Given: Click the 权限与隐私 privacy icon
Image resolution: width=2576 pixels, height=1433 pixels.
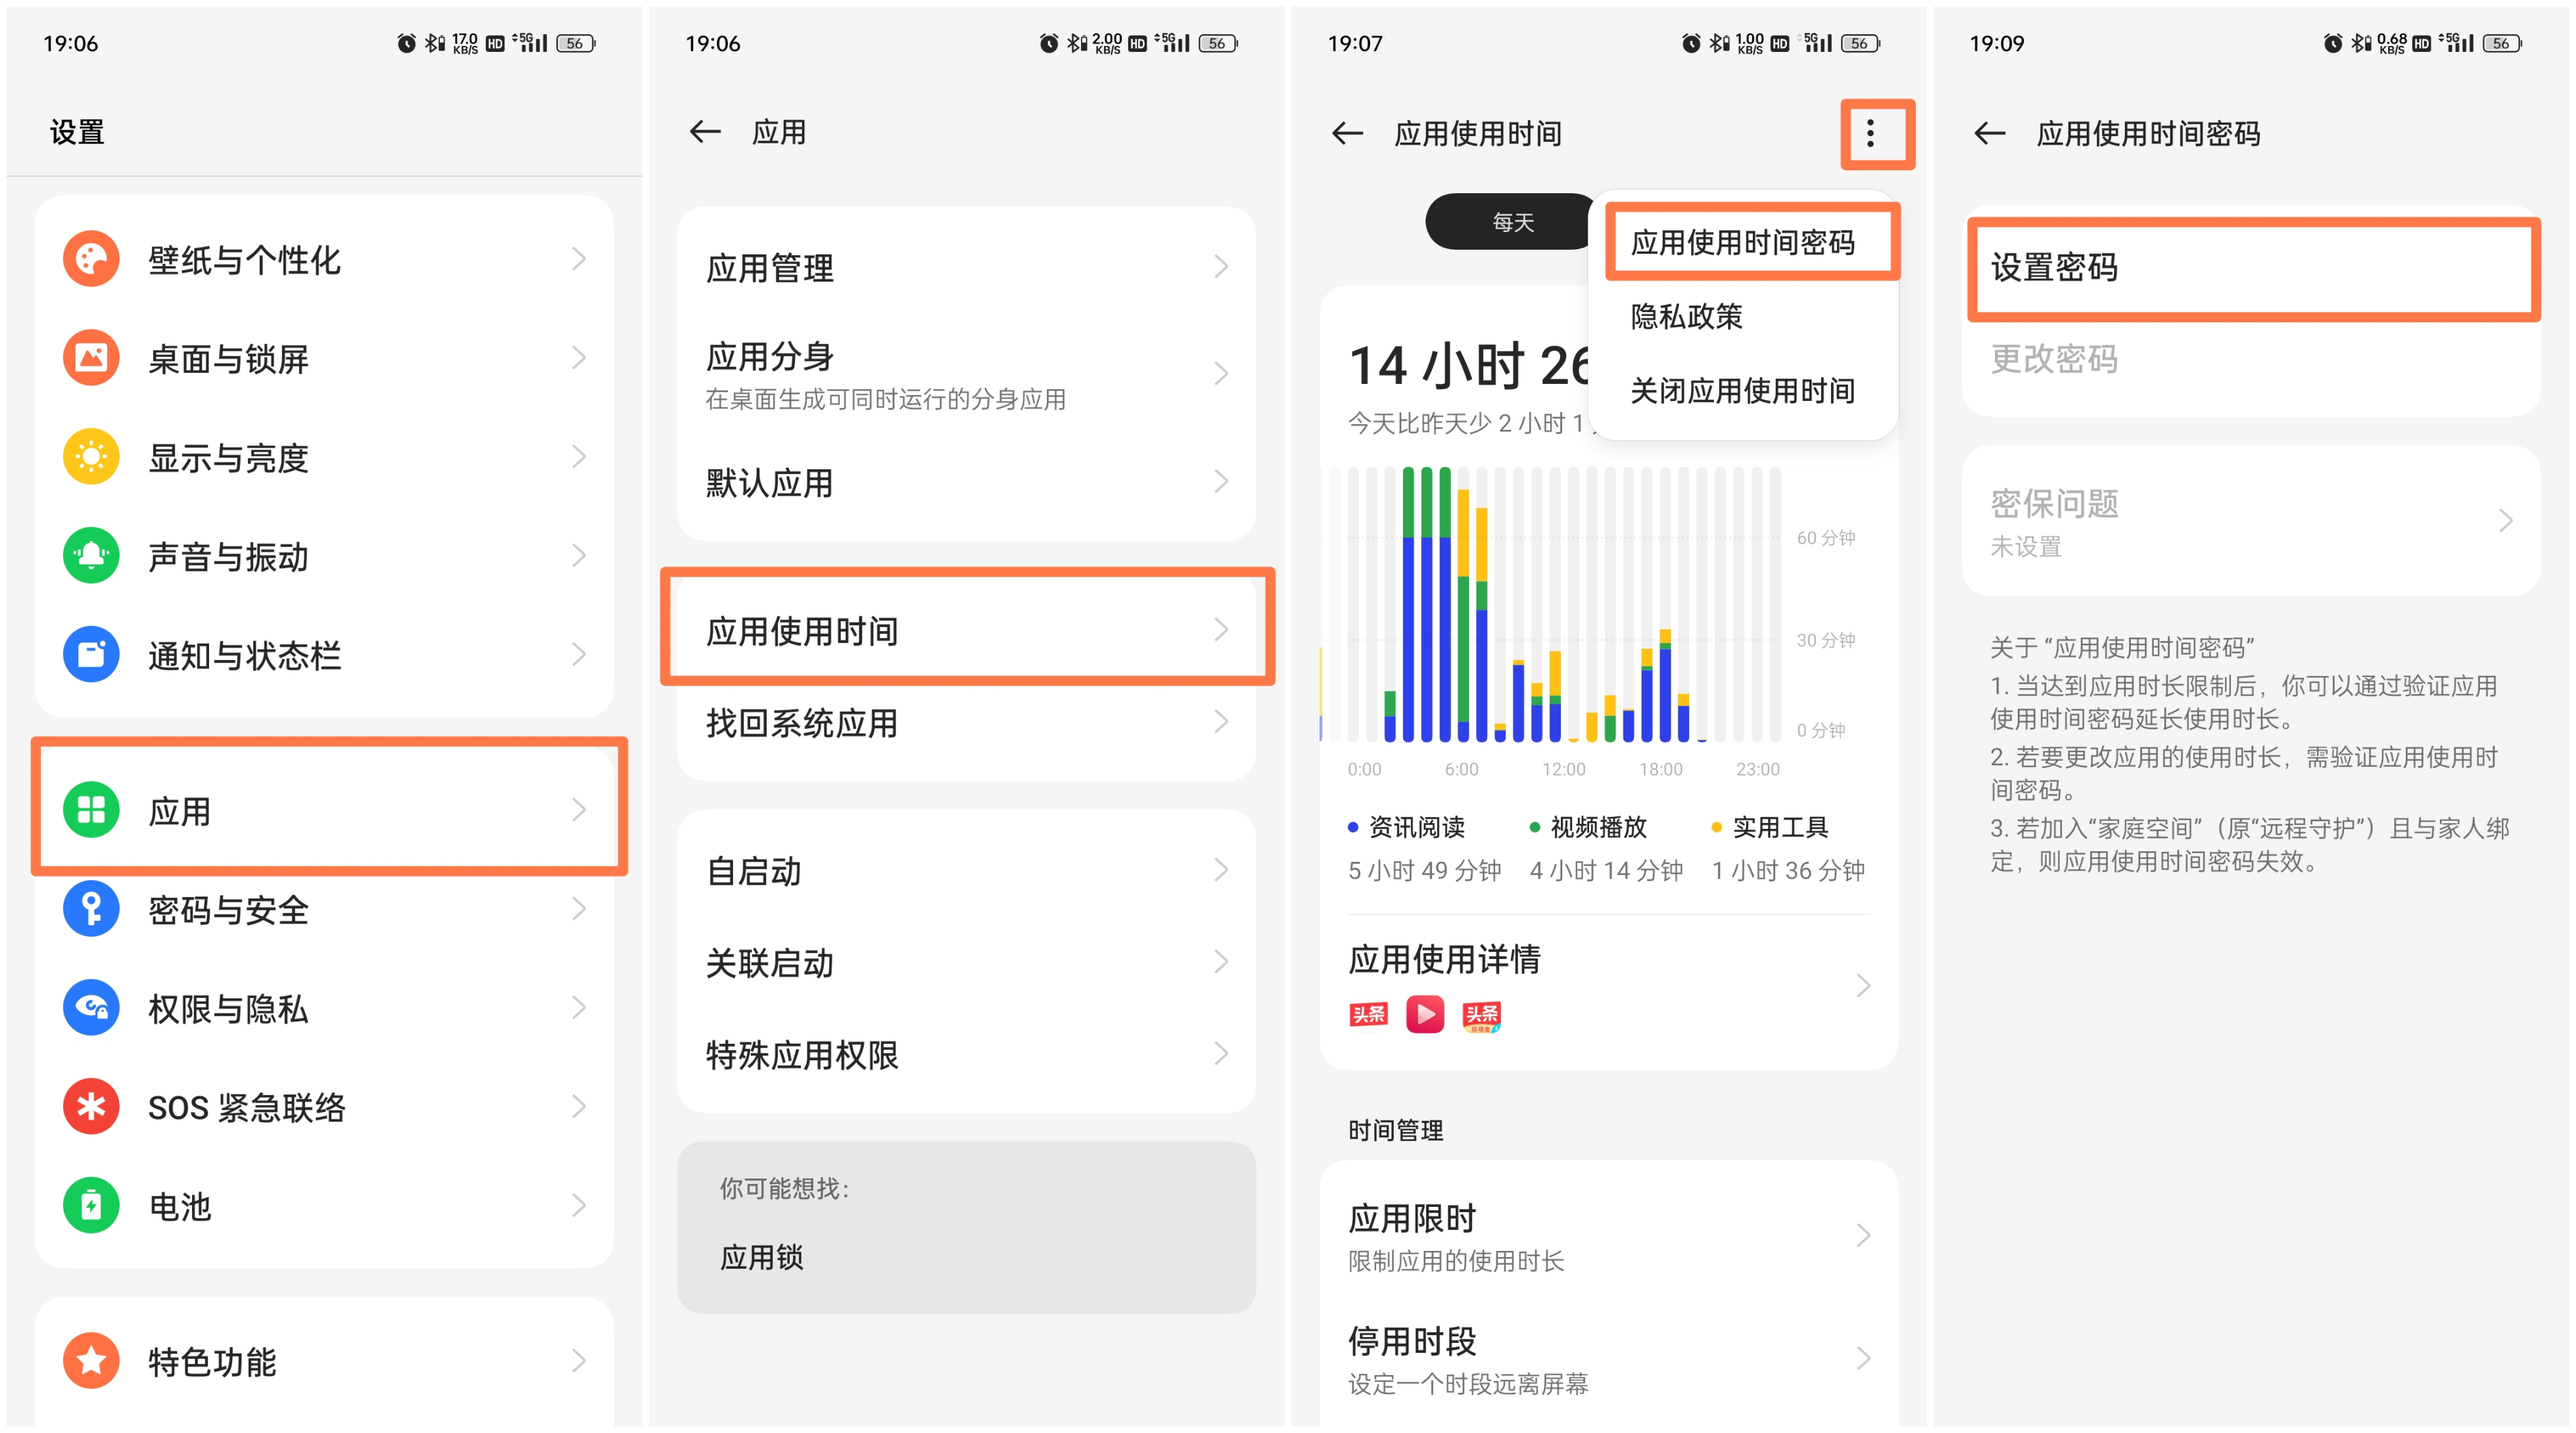Looking at the screenshot, I should point(91,1007).
